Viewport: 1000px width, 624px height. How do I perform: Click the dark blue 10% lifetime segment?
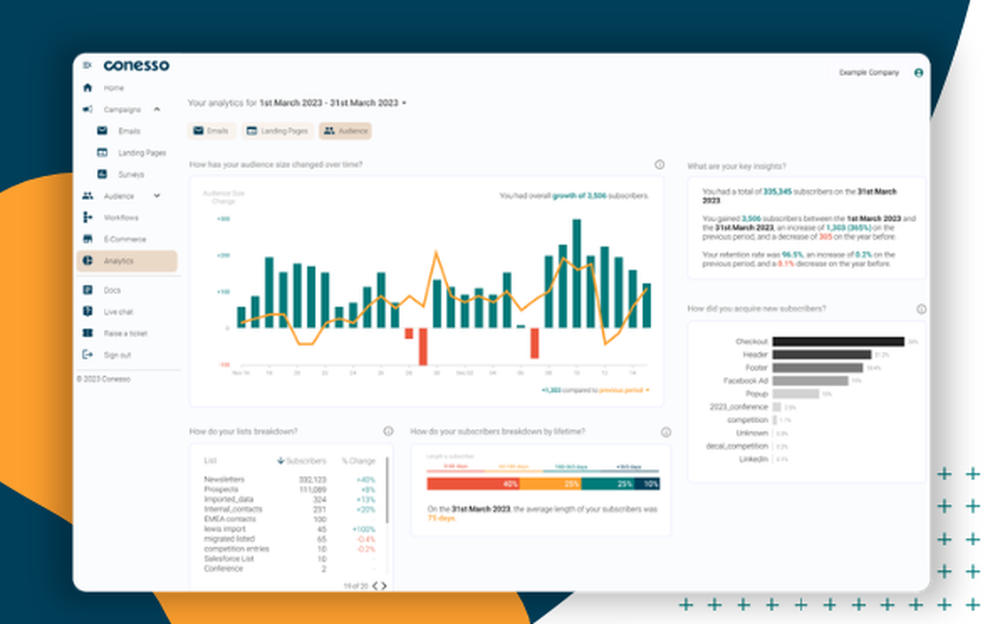point(647,484)
